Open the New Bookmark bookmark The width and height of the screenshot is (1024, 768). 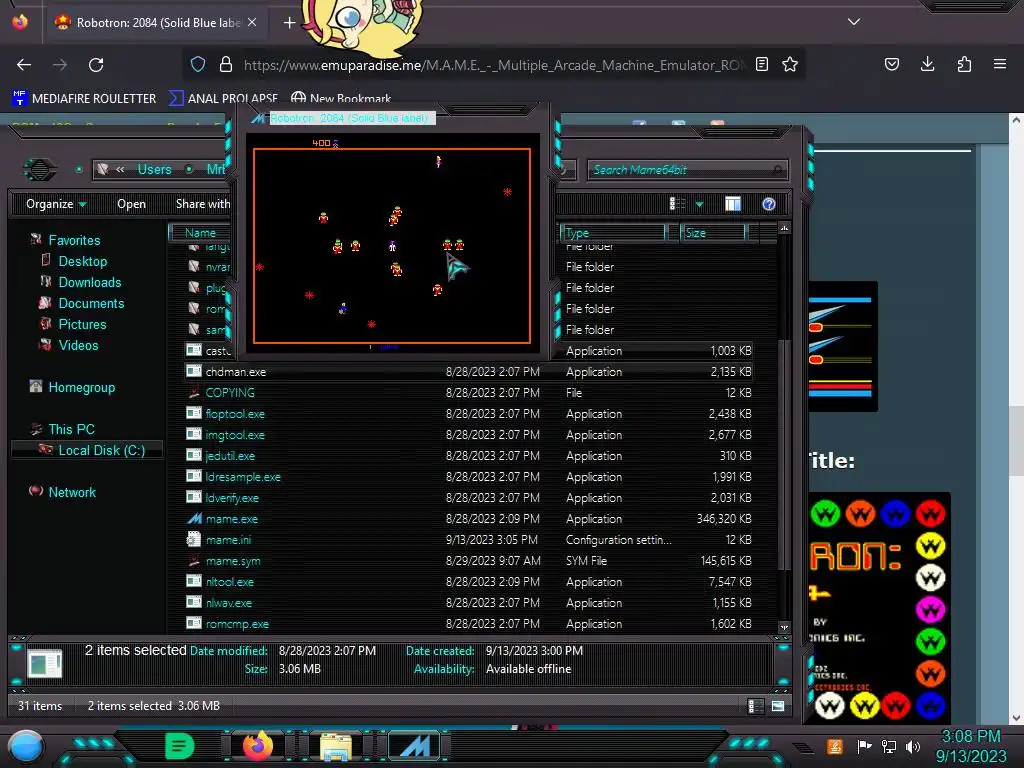click(x=341, y=99)
